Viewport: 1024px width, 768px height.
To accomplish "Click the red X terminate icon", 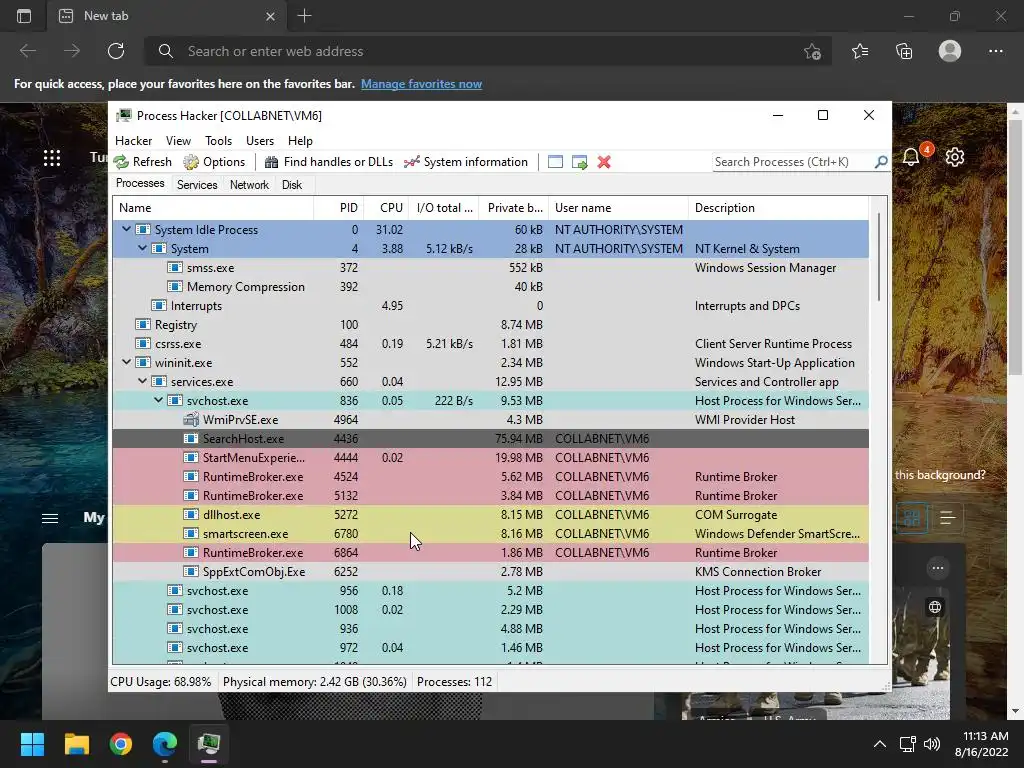I will pyautogui.click(x=604, y=162).
